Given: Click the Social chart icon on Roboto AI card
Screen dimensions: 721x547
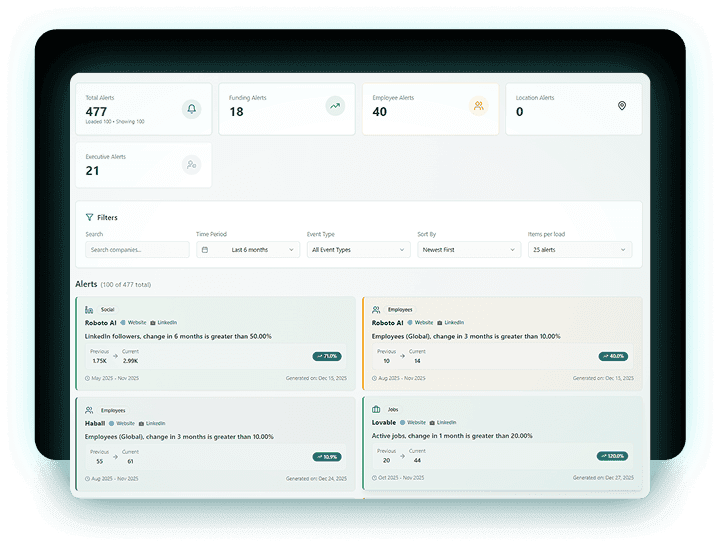Looking at the screenshot, I should click(x=89, y=310).
